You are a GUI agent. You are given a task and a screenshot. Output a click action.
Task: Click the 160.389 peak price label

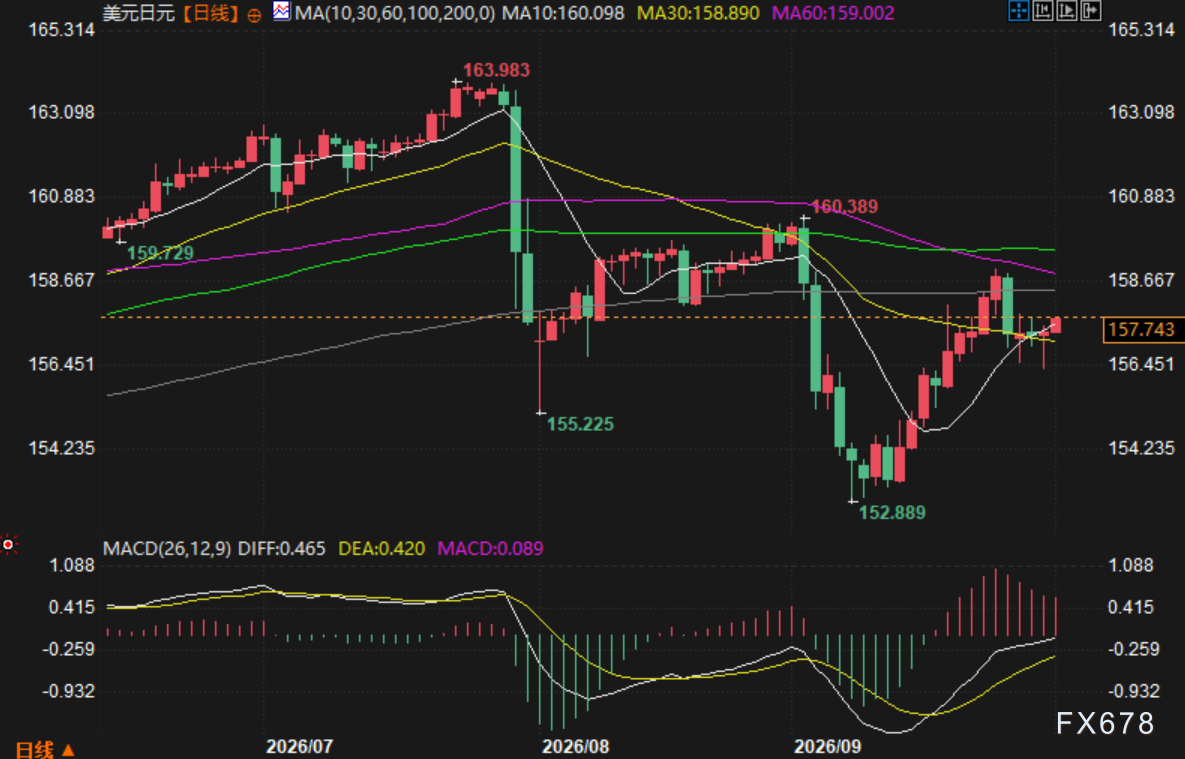(844, 206)
